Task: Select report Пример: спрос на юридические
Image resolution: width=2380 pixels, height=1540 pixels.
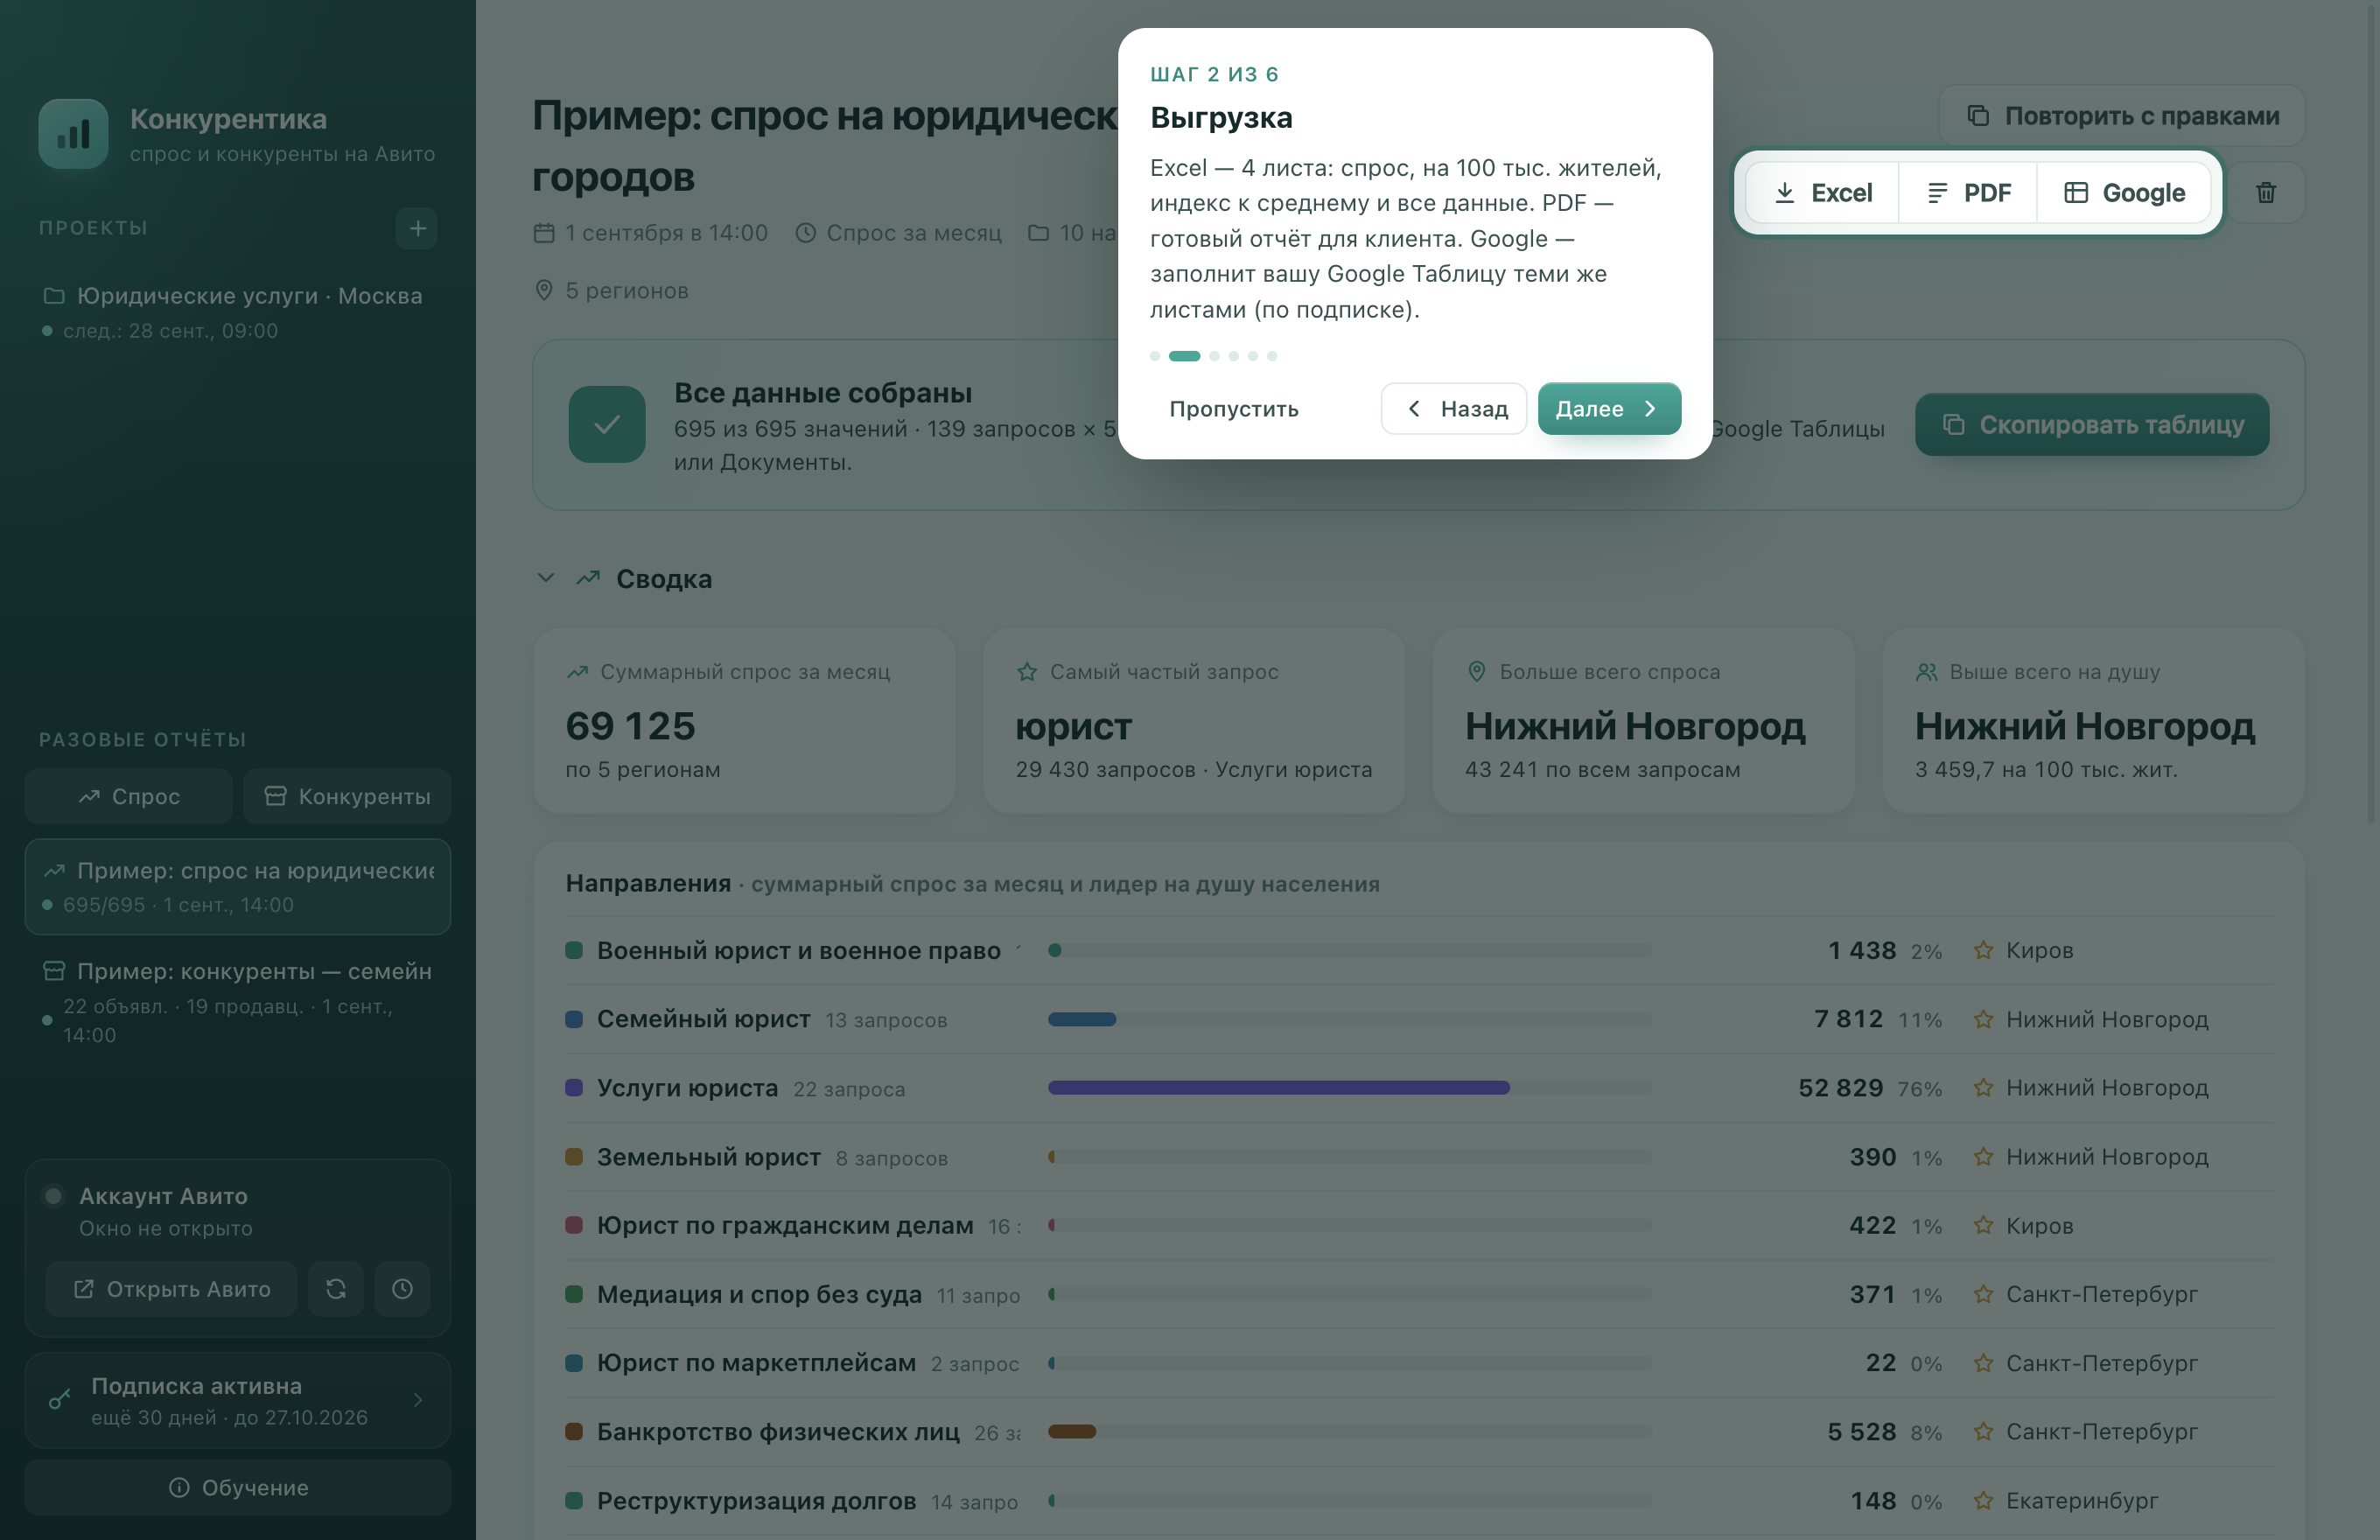Action: click(238, 887)
